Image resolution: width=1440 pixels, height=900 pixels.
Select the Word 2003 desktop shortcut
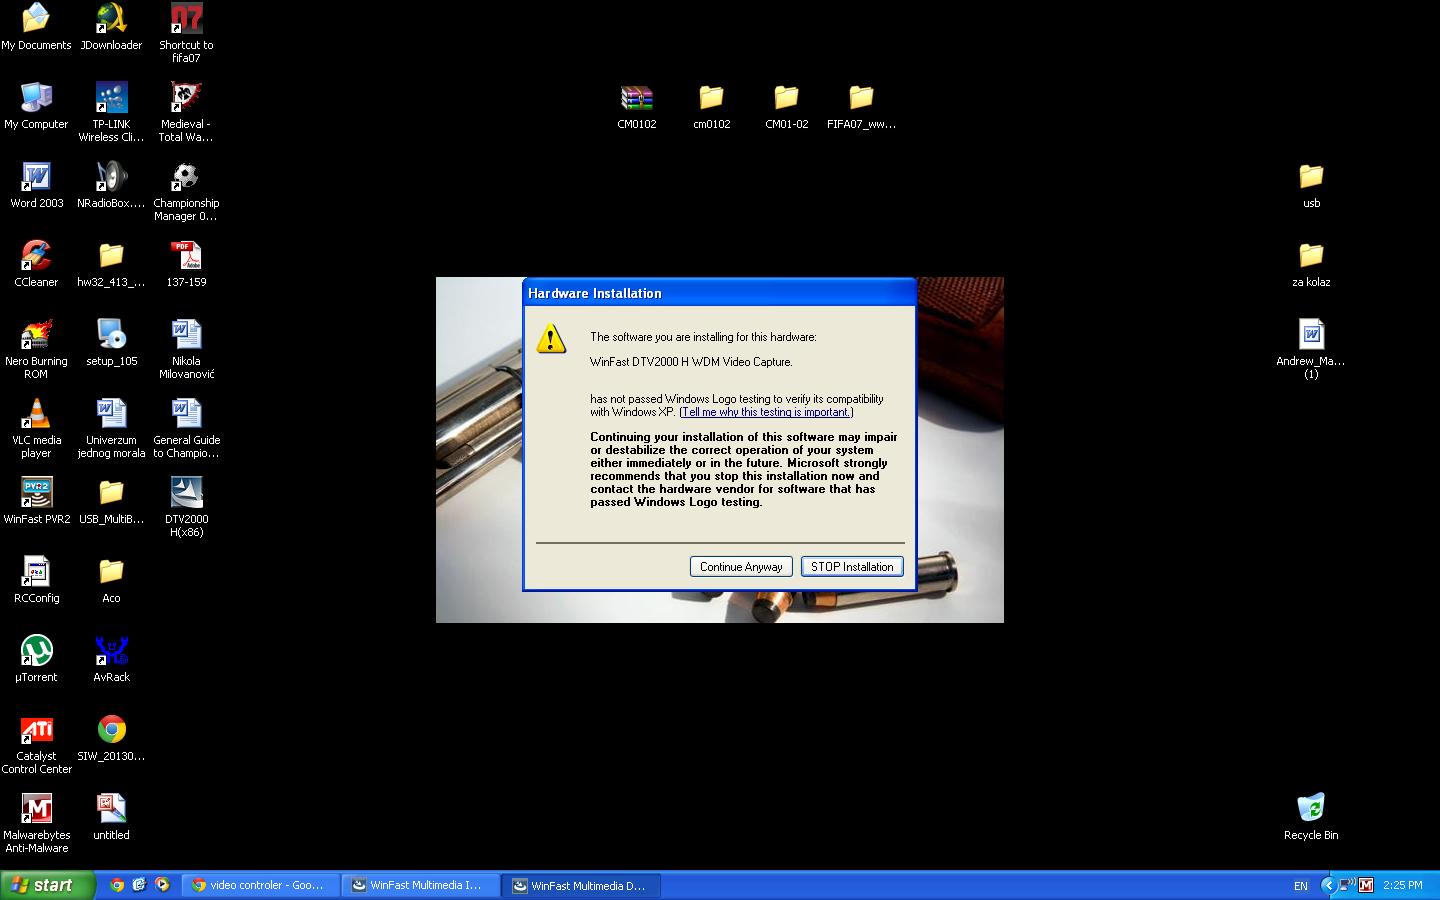[36, 185]
